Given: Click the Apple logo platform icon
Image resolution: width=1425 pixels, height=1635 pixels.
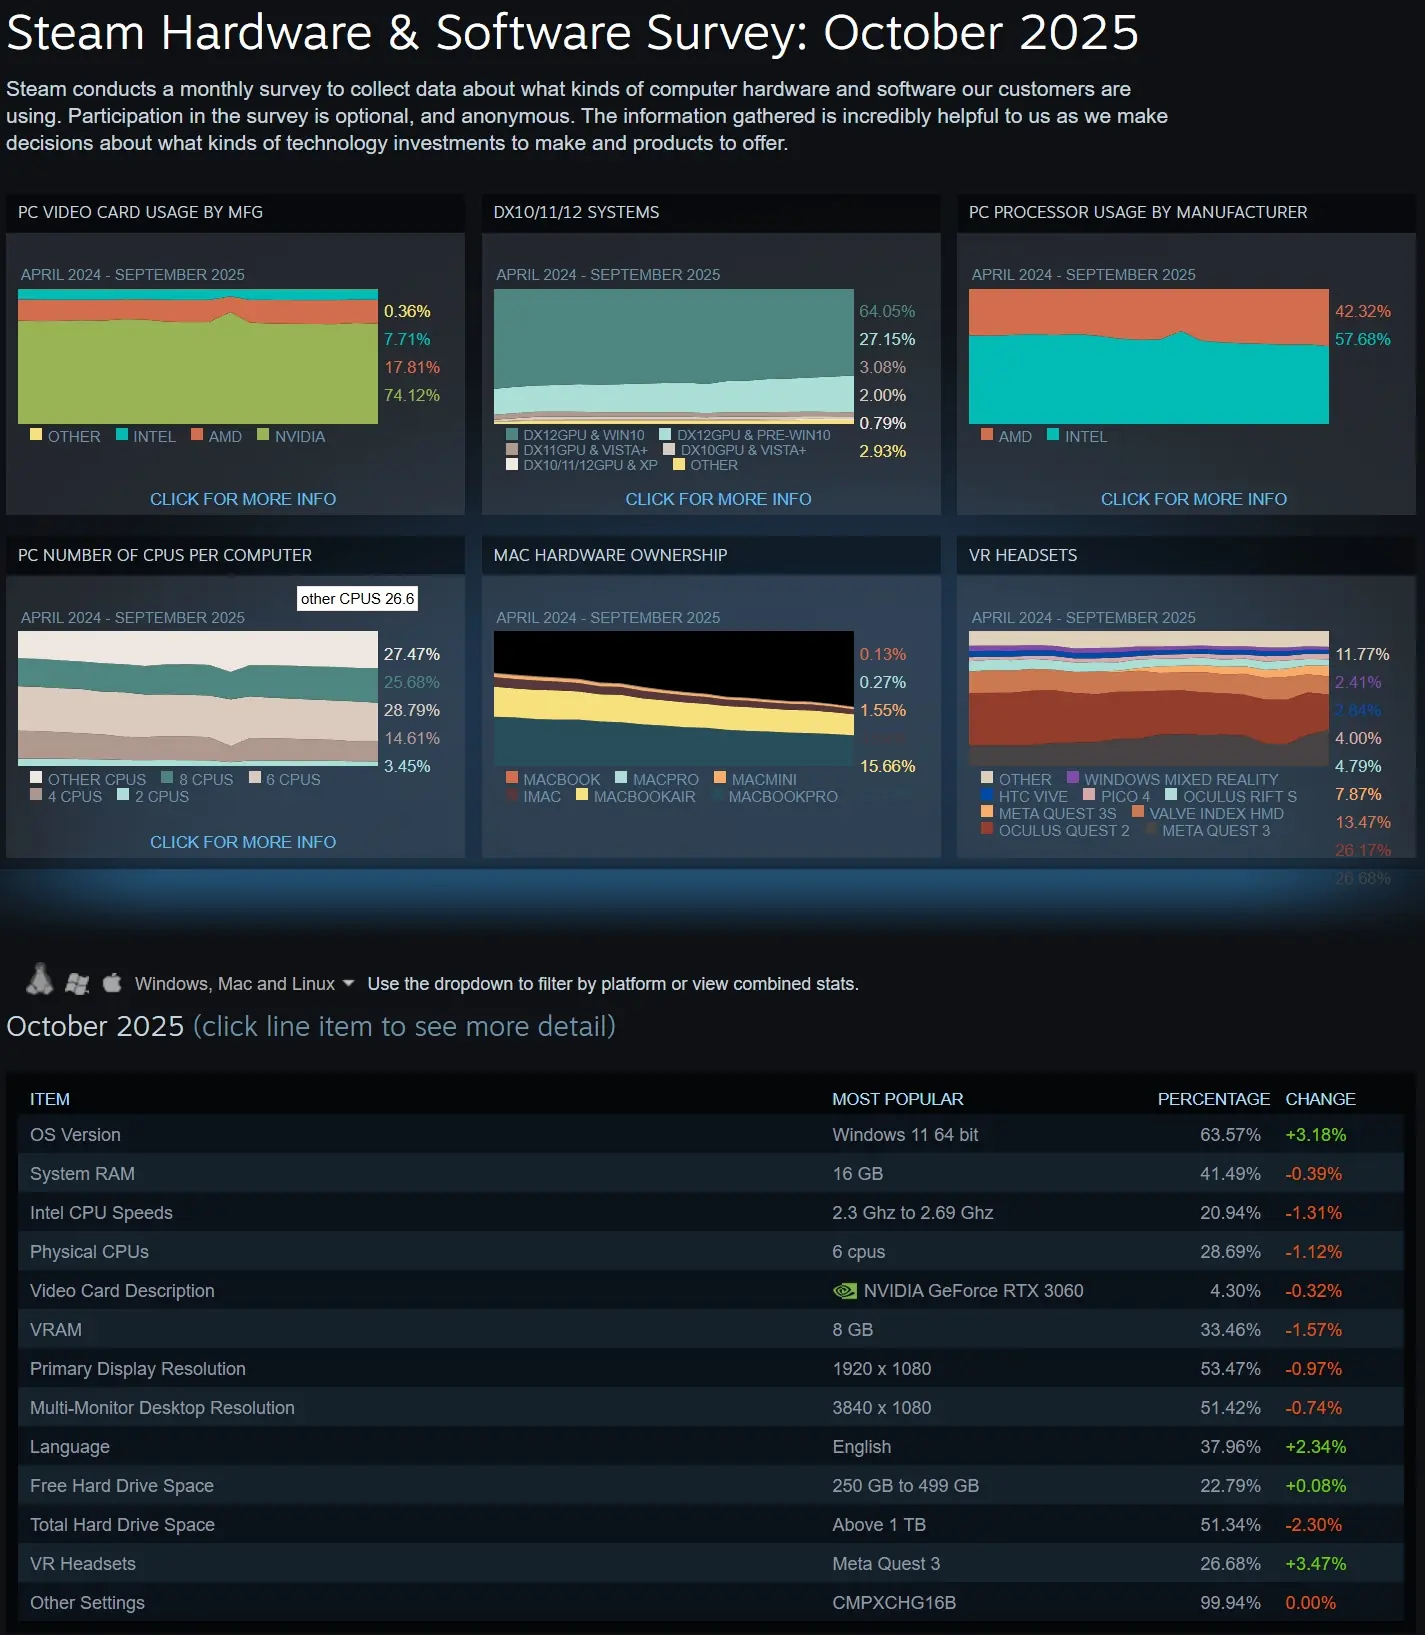Looking at the screenshot, I should coord(112,983).
